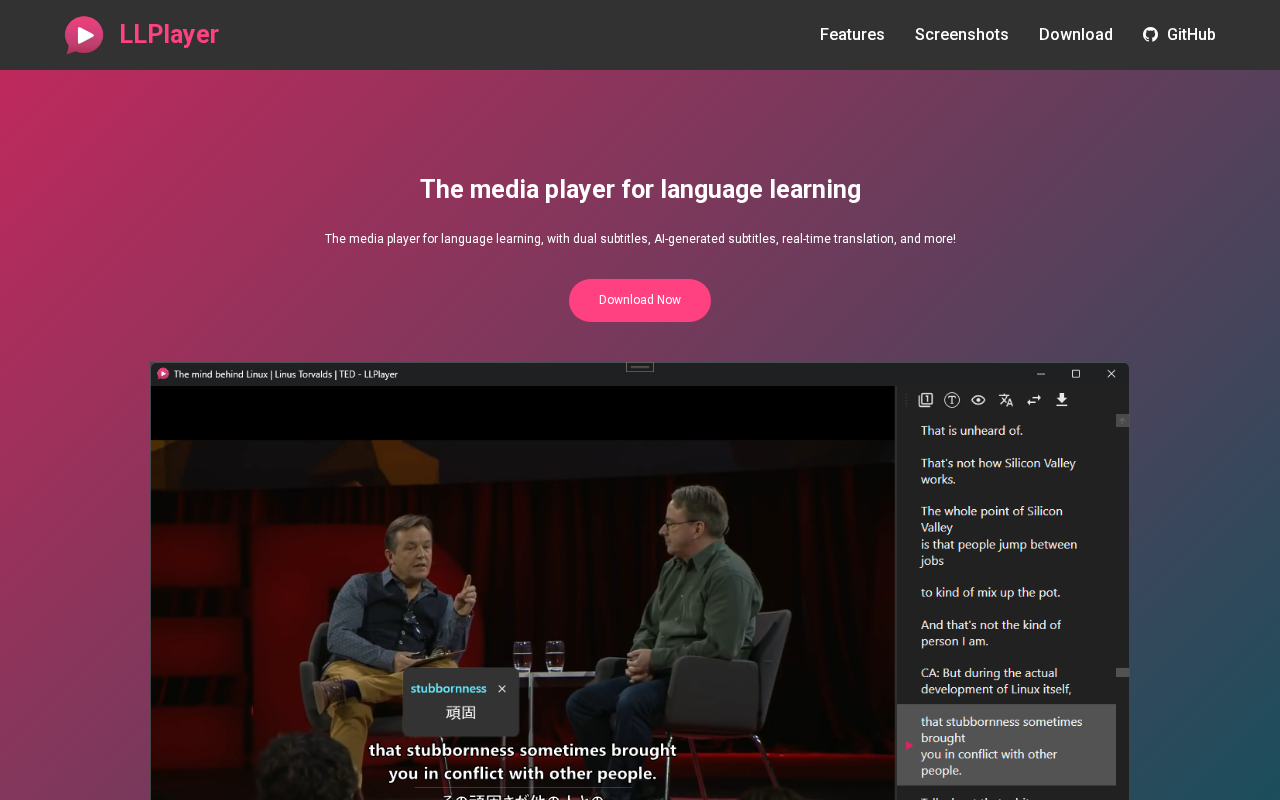This screenshot has height=800, width=1280.
Task: Click the scroll-to-top arrow in sidebar
Action: pos(1122,420)
